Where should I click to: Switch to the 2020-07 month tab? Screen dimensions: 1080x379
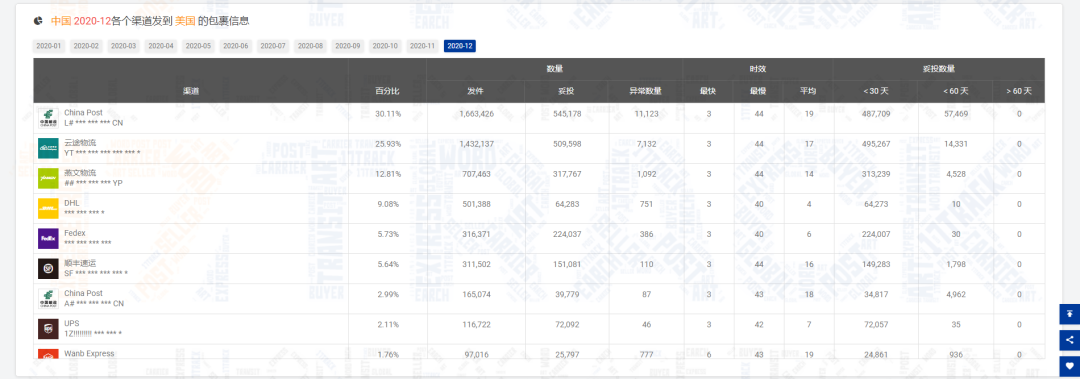click(272, 46)
